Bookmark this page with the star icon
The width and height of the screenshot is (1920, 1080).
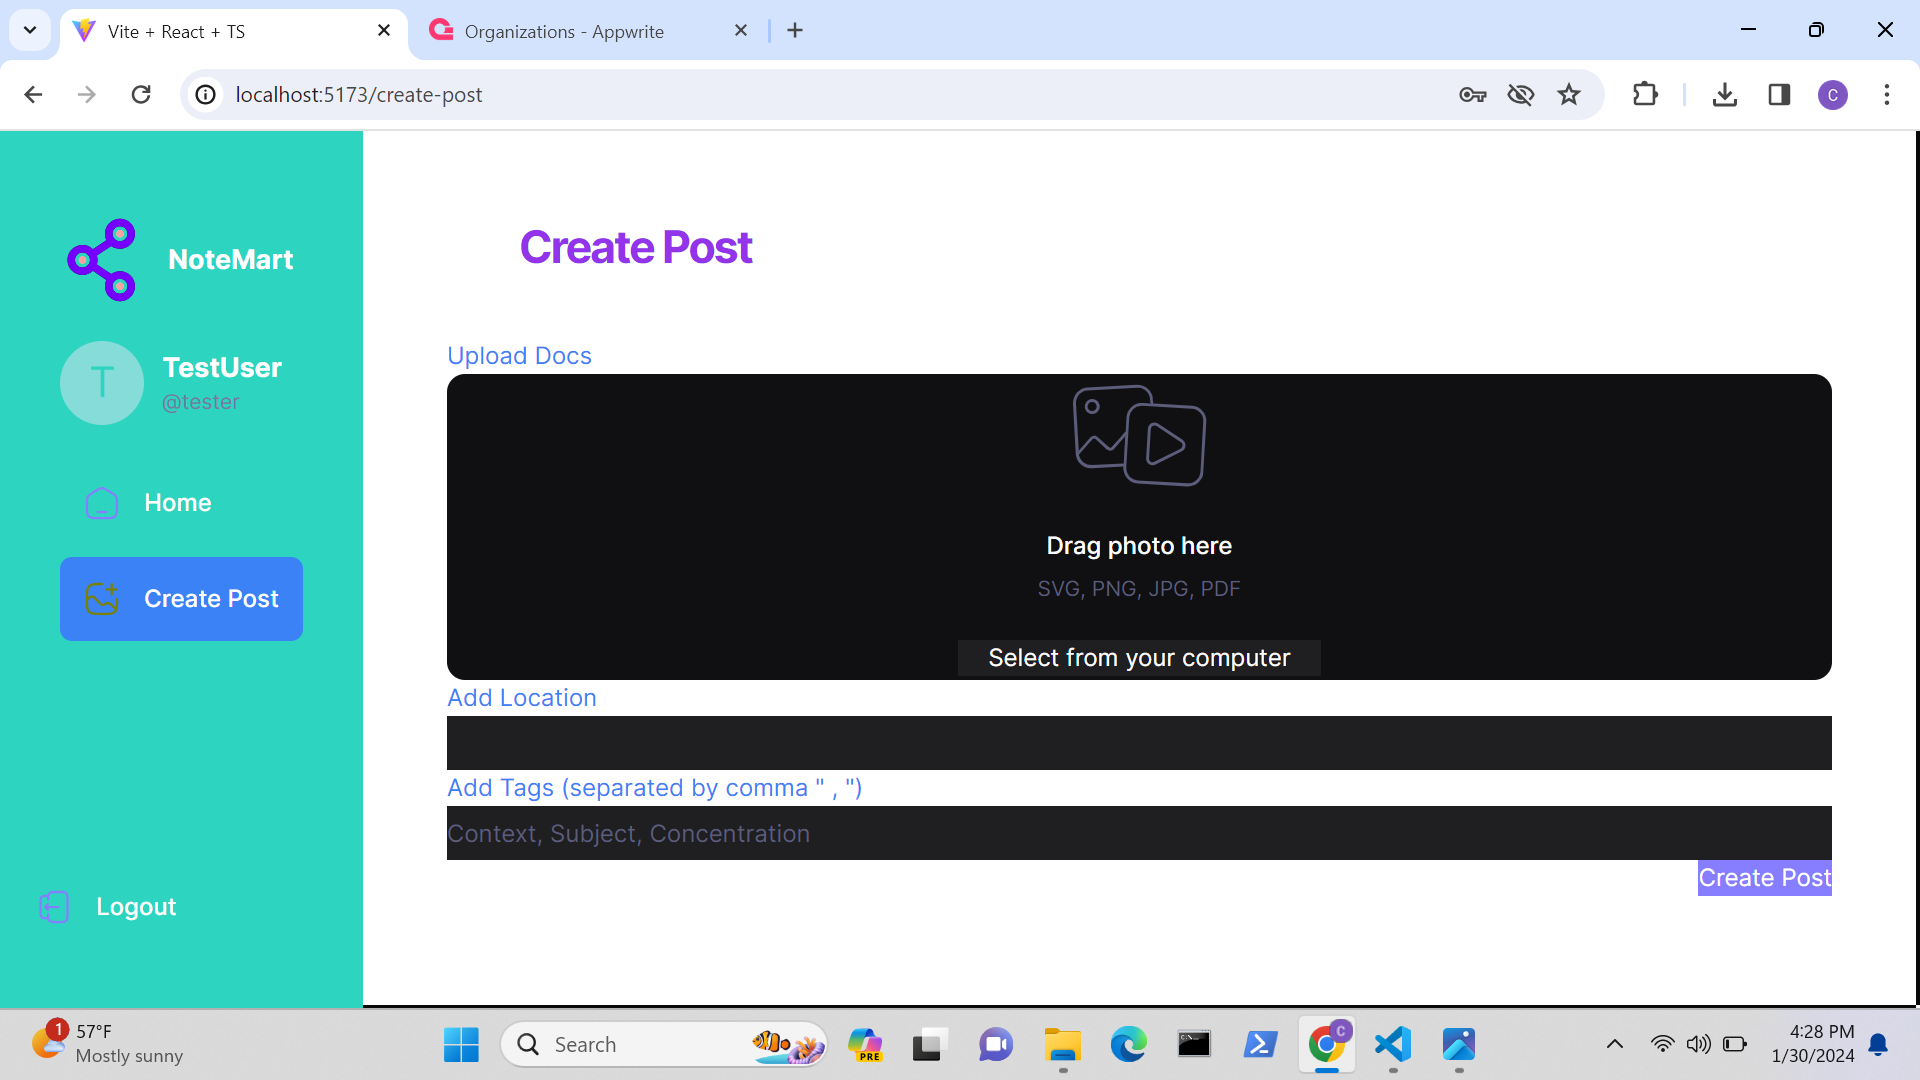(x=1569, y=95)
